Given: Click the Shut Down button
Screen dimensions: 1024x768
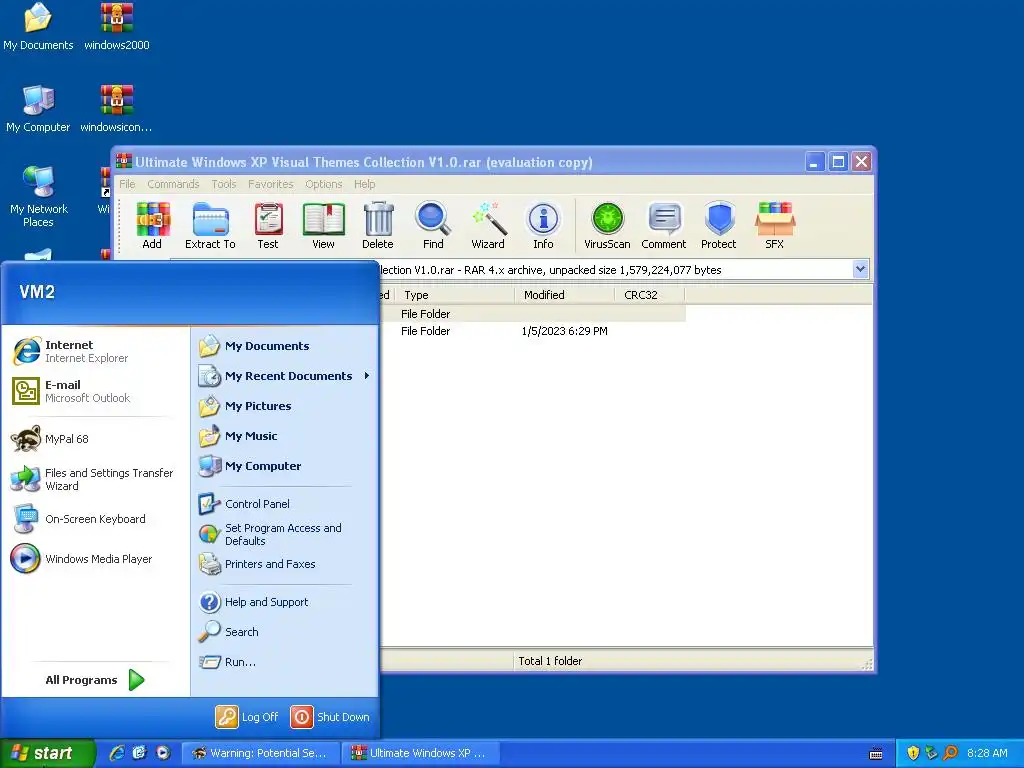Looking at the screenshot, I should point(330,717).
